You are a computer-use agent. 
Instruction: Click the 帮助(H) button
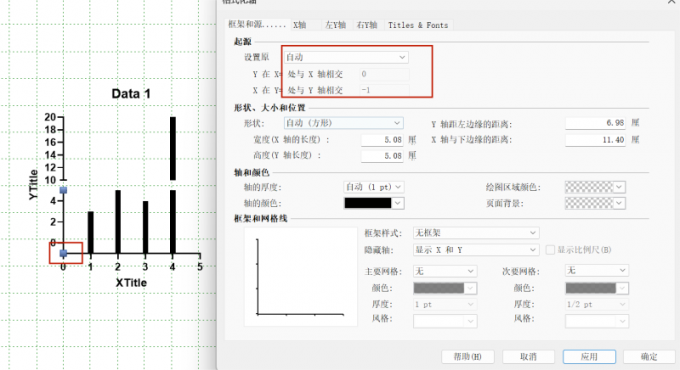(468, 357)
